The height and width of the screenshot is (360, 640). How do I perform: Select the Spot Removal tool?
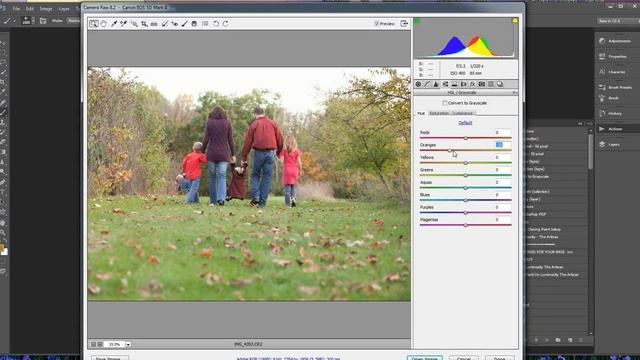tap(164, 24)
